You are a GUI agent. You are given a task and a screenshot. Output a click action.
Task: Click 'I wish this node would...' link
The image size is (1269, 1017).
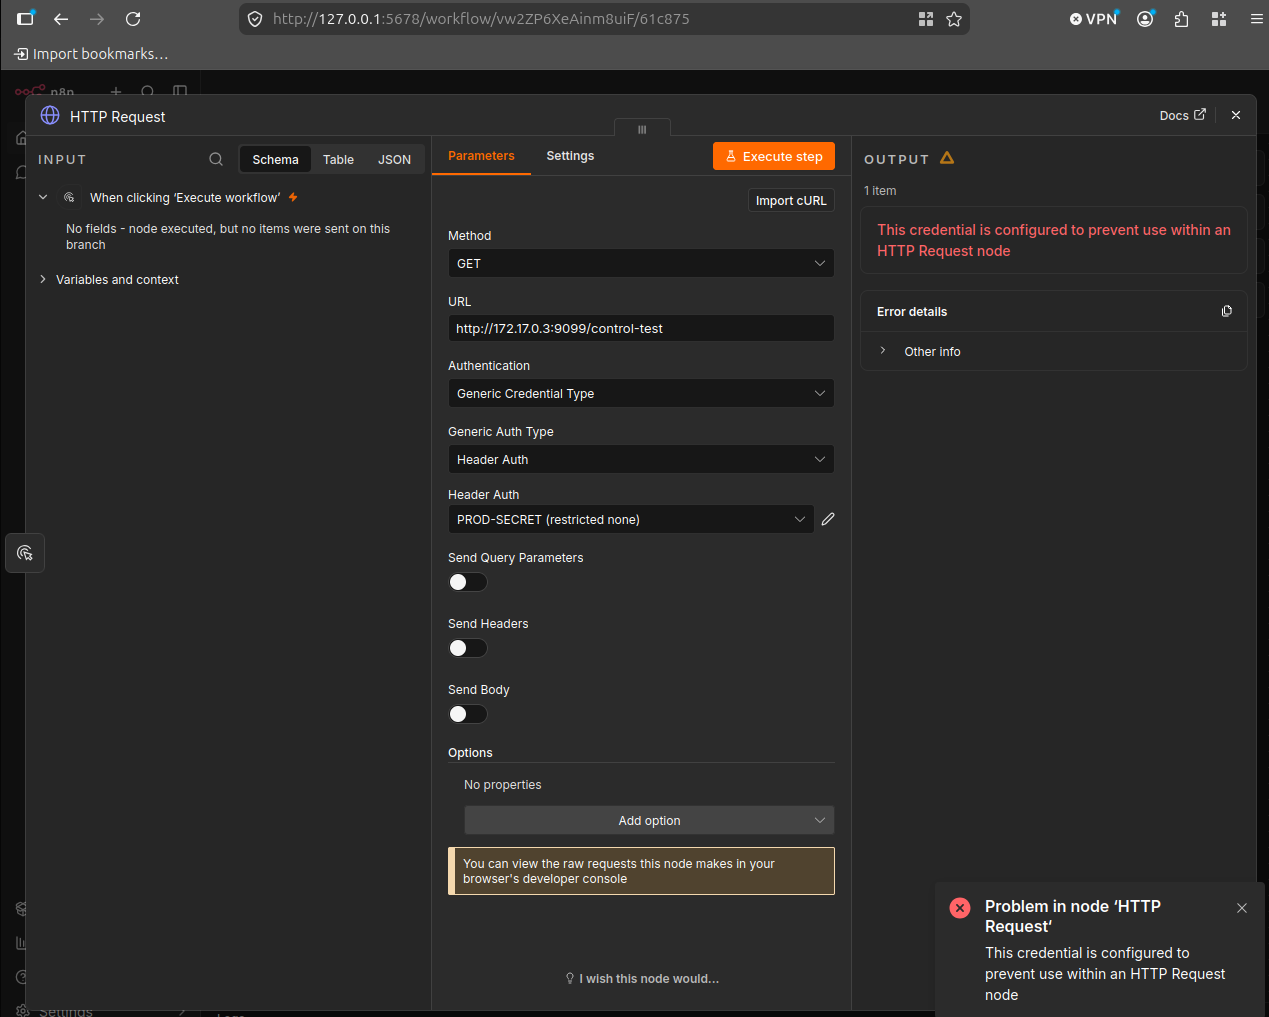tap(642, 979)
